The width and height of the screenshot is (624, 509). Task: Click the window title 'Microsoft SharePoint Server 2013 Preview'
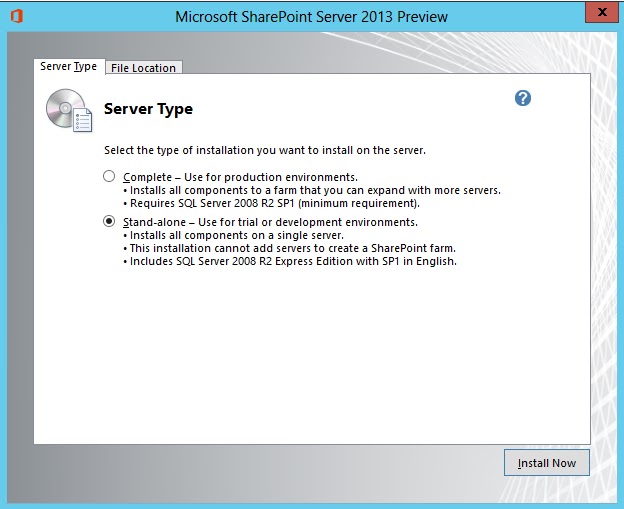pos(312,17)
